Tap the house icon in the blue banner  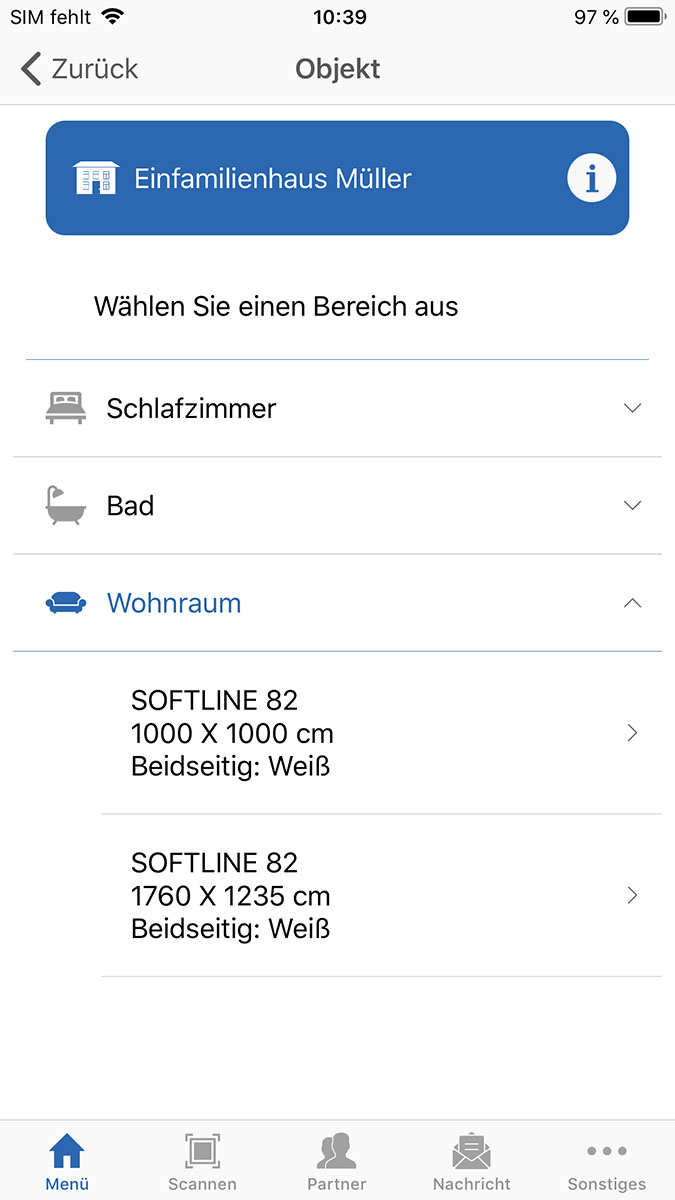pos(96,179)
